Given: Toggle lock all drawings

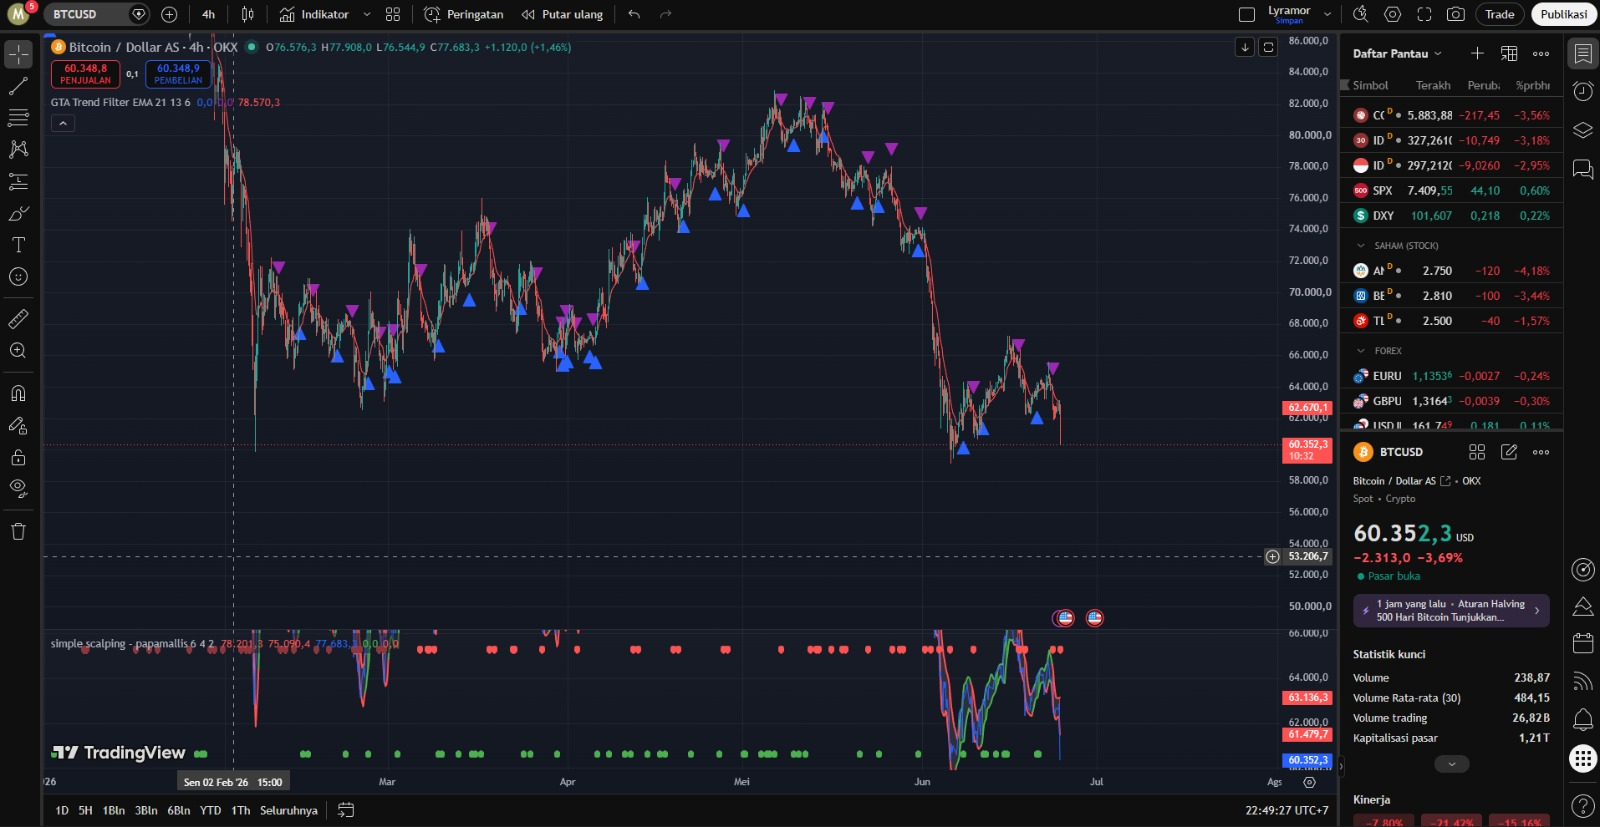Looking at the screenshot, I should 18,457.
